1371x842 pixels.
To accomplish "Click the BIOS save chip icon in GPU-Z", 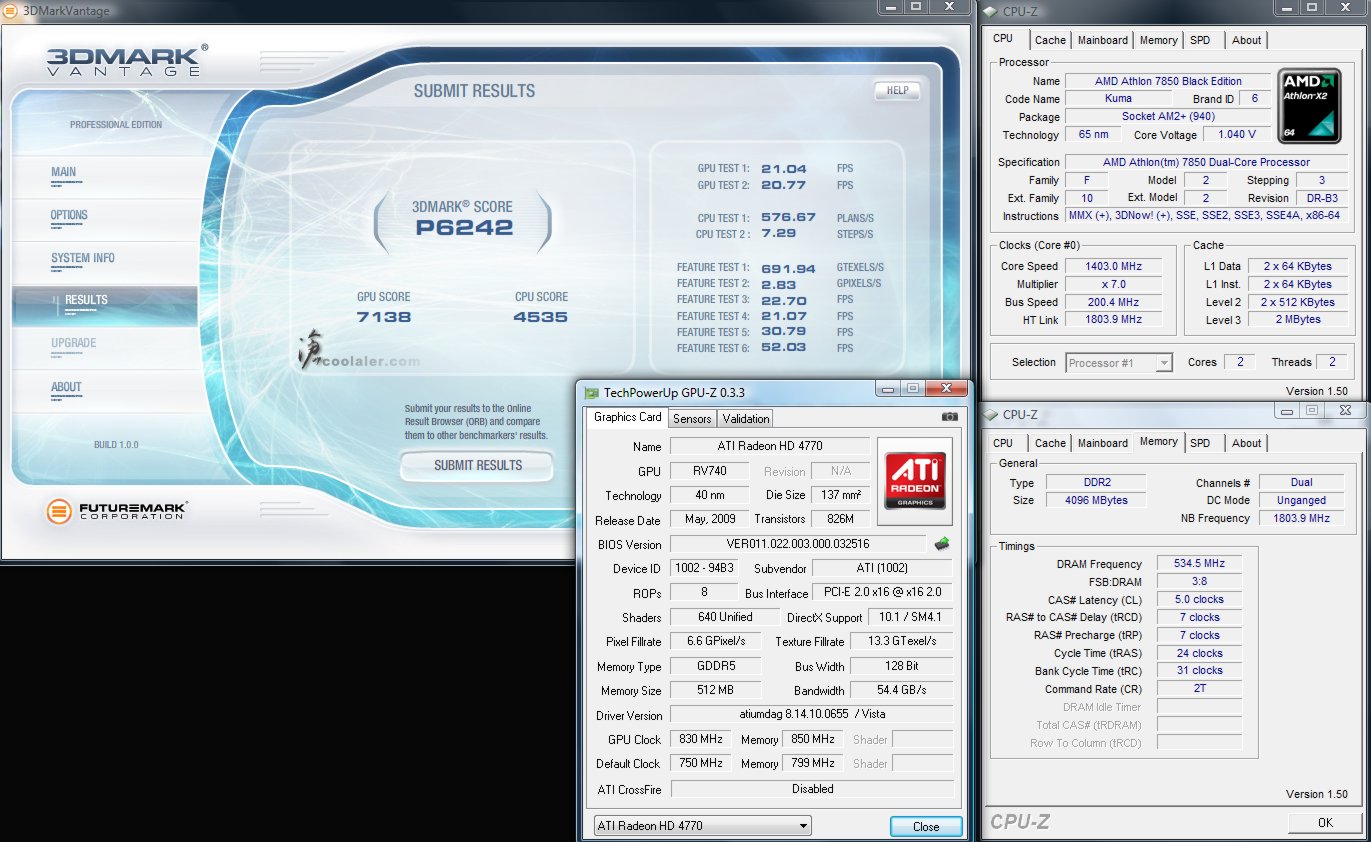I will 941,544.
